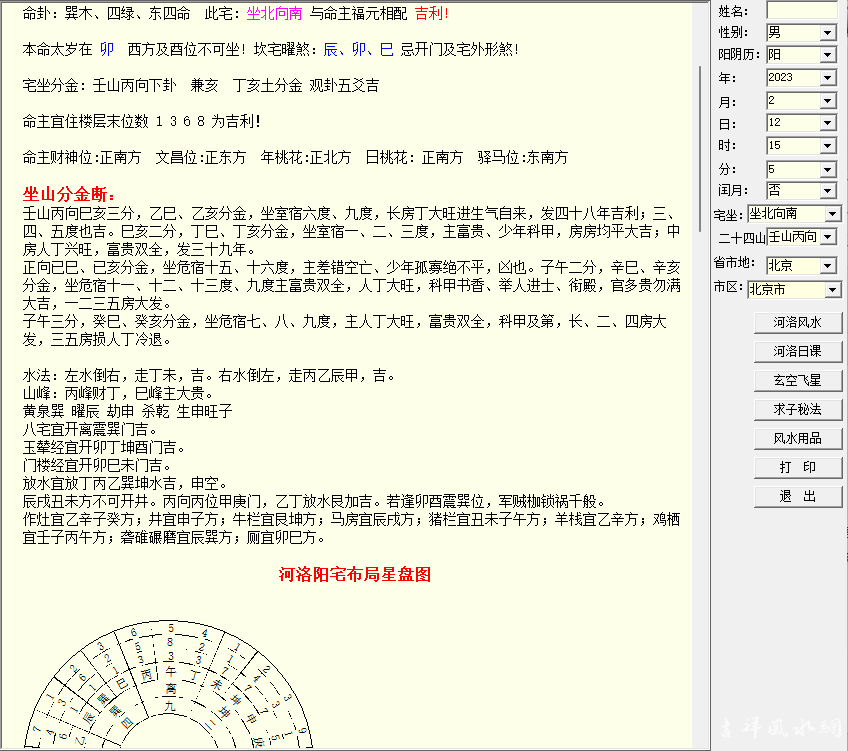Expand the 阳阴历 calendar type dropdown
Viewport: 848px width, 751px height.
pos(827,55)
